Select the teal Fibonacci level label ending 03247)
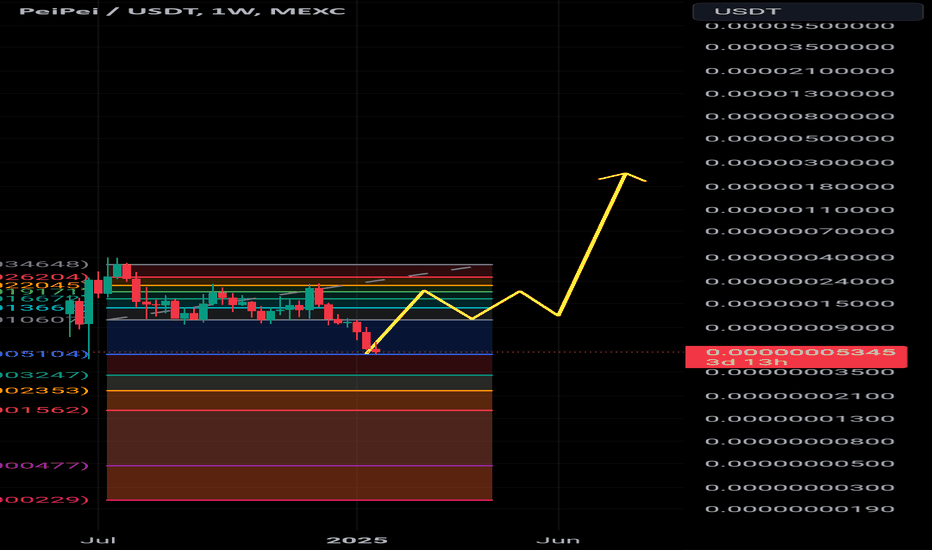 pos(44,375)
